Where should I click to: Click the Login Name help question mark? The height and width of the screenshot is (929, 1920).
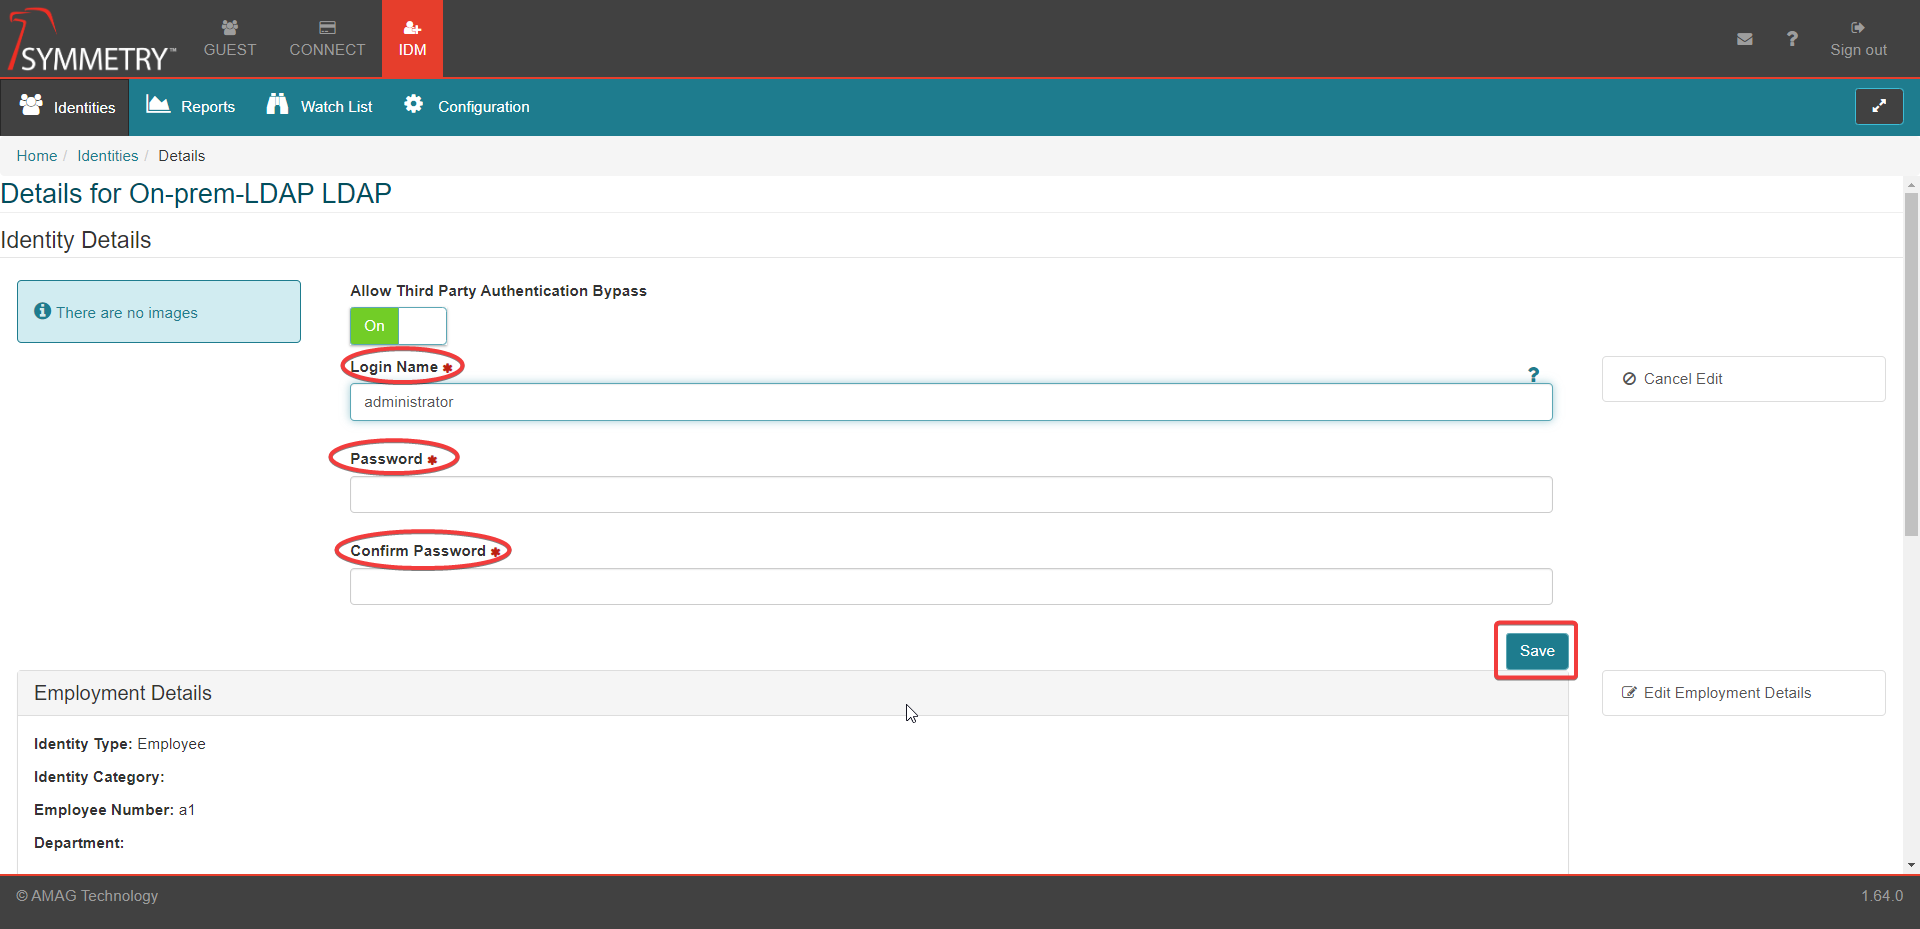click(1533, 375)
